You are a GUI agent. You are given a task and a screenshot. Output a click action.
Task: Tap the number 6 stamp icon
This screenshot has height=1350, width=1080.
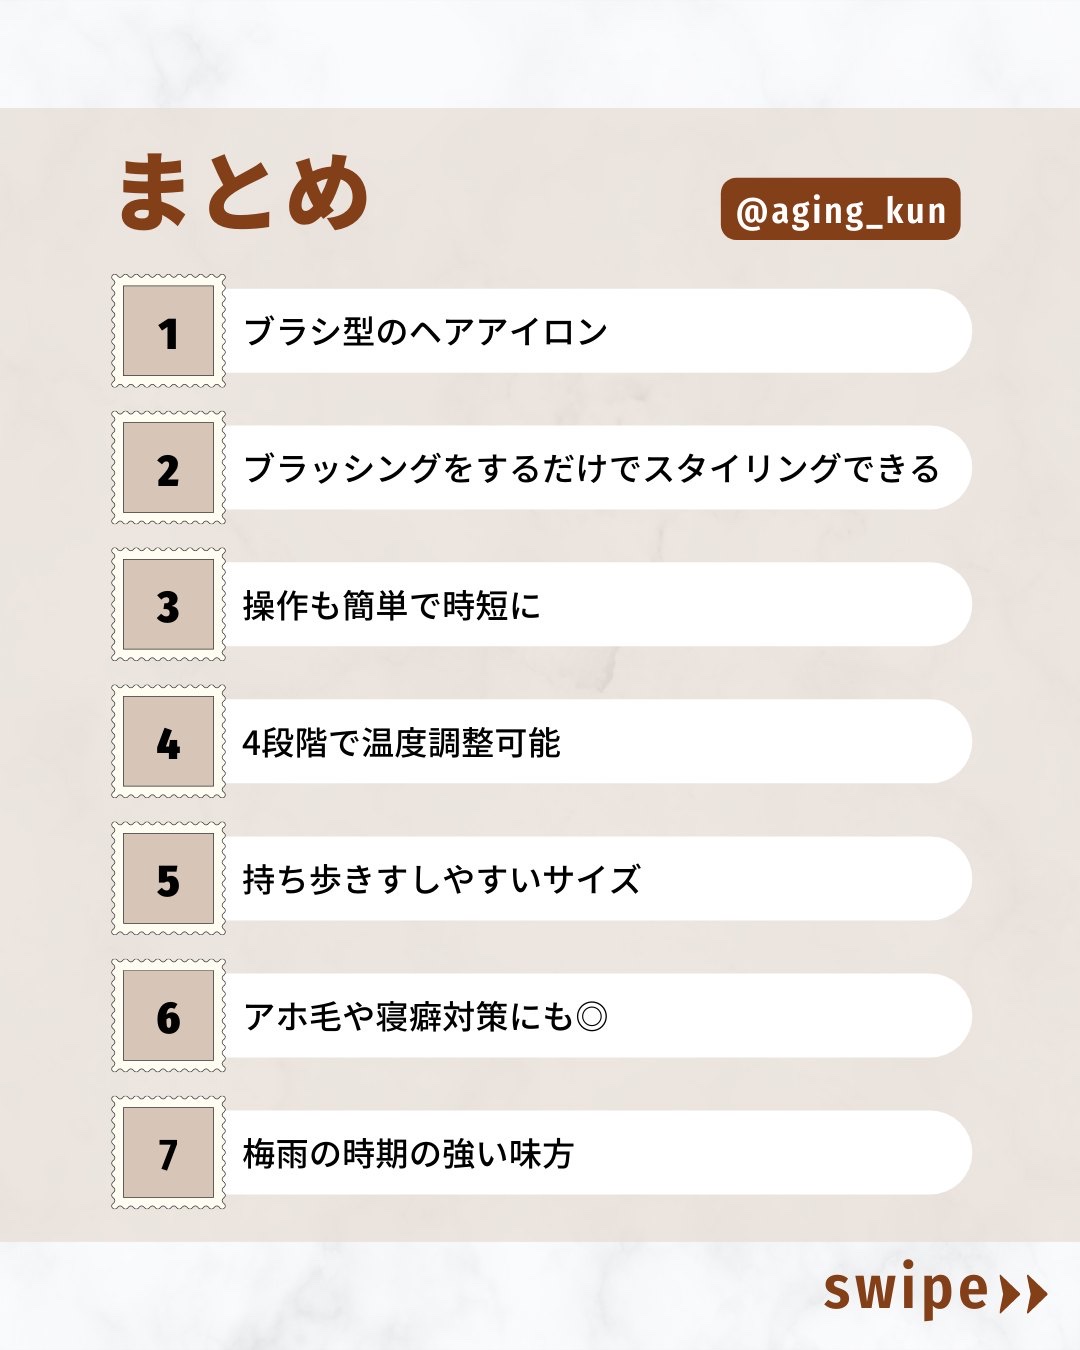tap(168, 1016)
